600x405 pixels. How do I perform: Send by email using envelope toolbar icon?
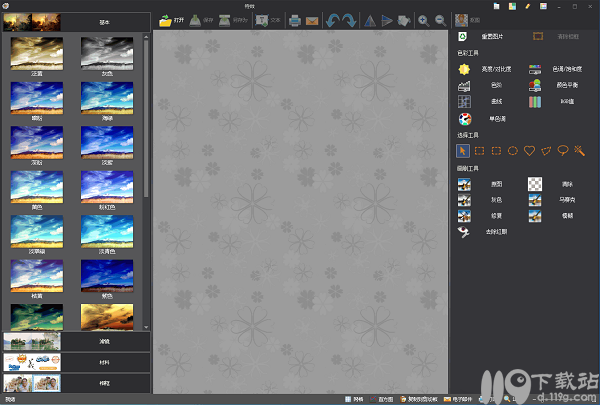[x=312, y=21]
